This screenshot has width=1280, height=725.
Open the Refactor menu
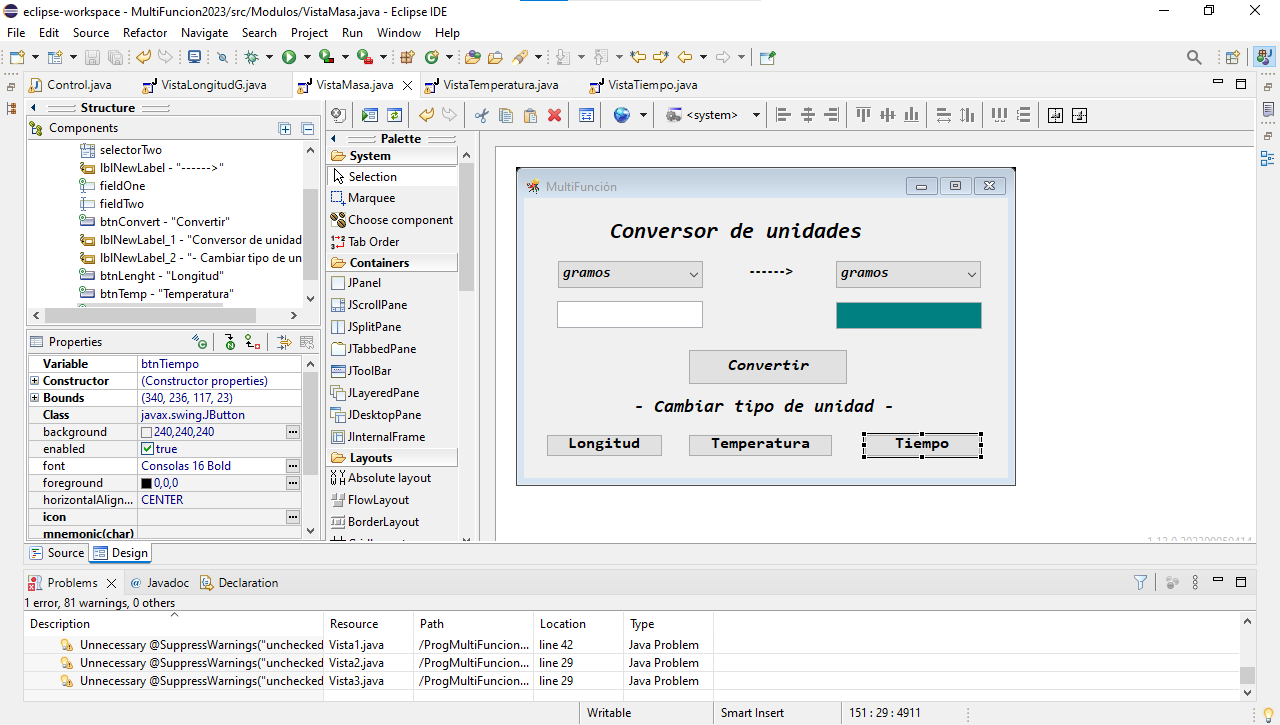point(145,33)
